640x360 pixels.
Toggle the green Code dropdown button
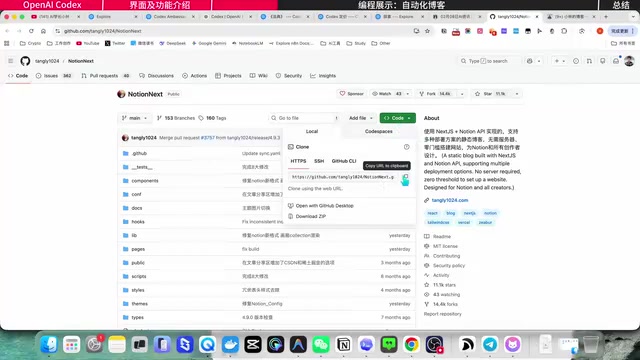[398, 118]
